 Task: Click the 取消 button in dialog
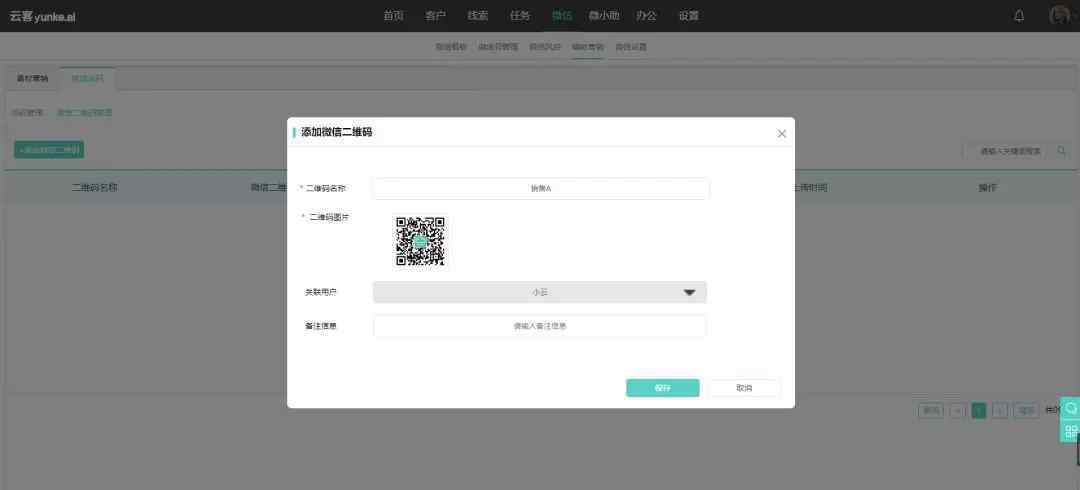click(x=744, y=388)
